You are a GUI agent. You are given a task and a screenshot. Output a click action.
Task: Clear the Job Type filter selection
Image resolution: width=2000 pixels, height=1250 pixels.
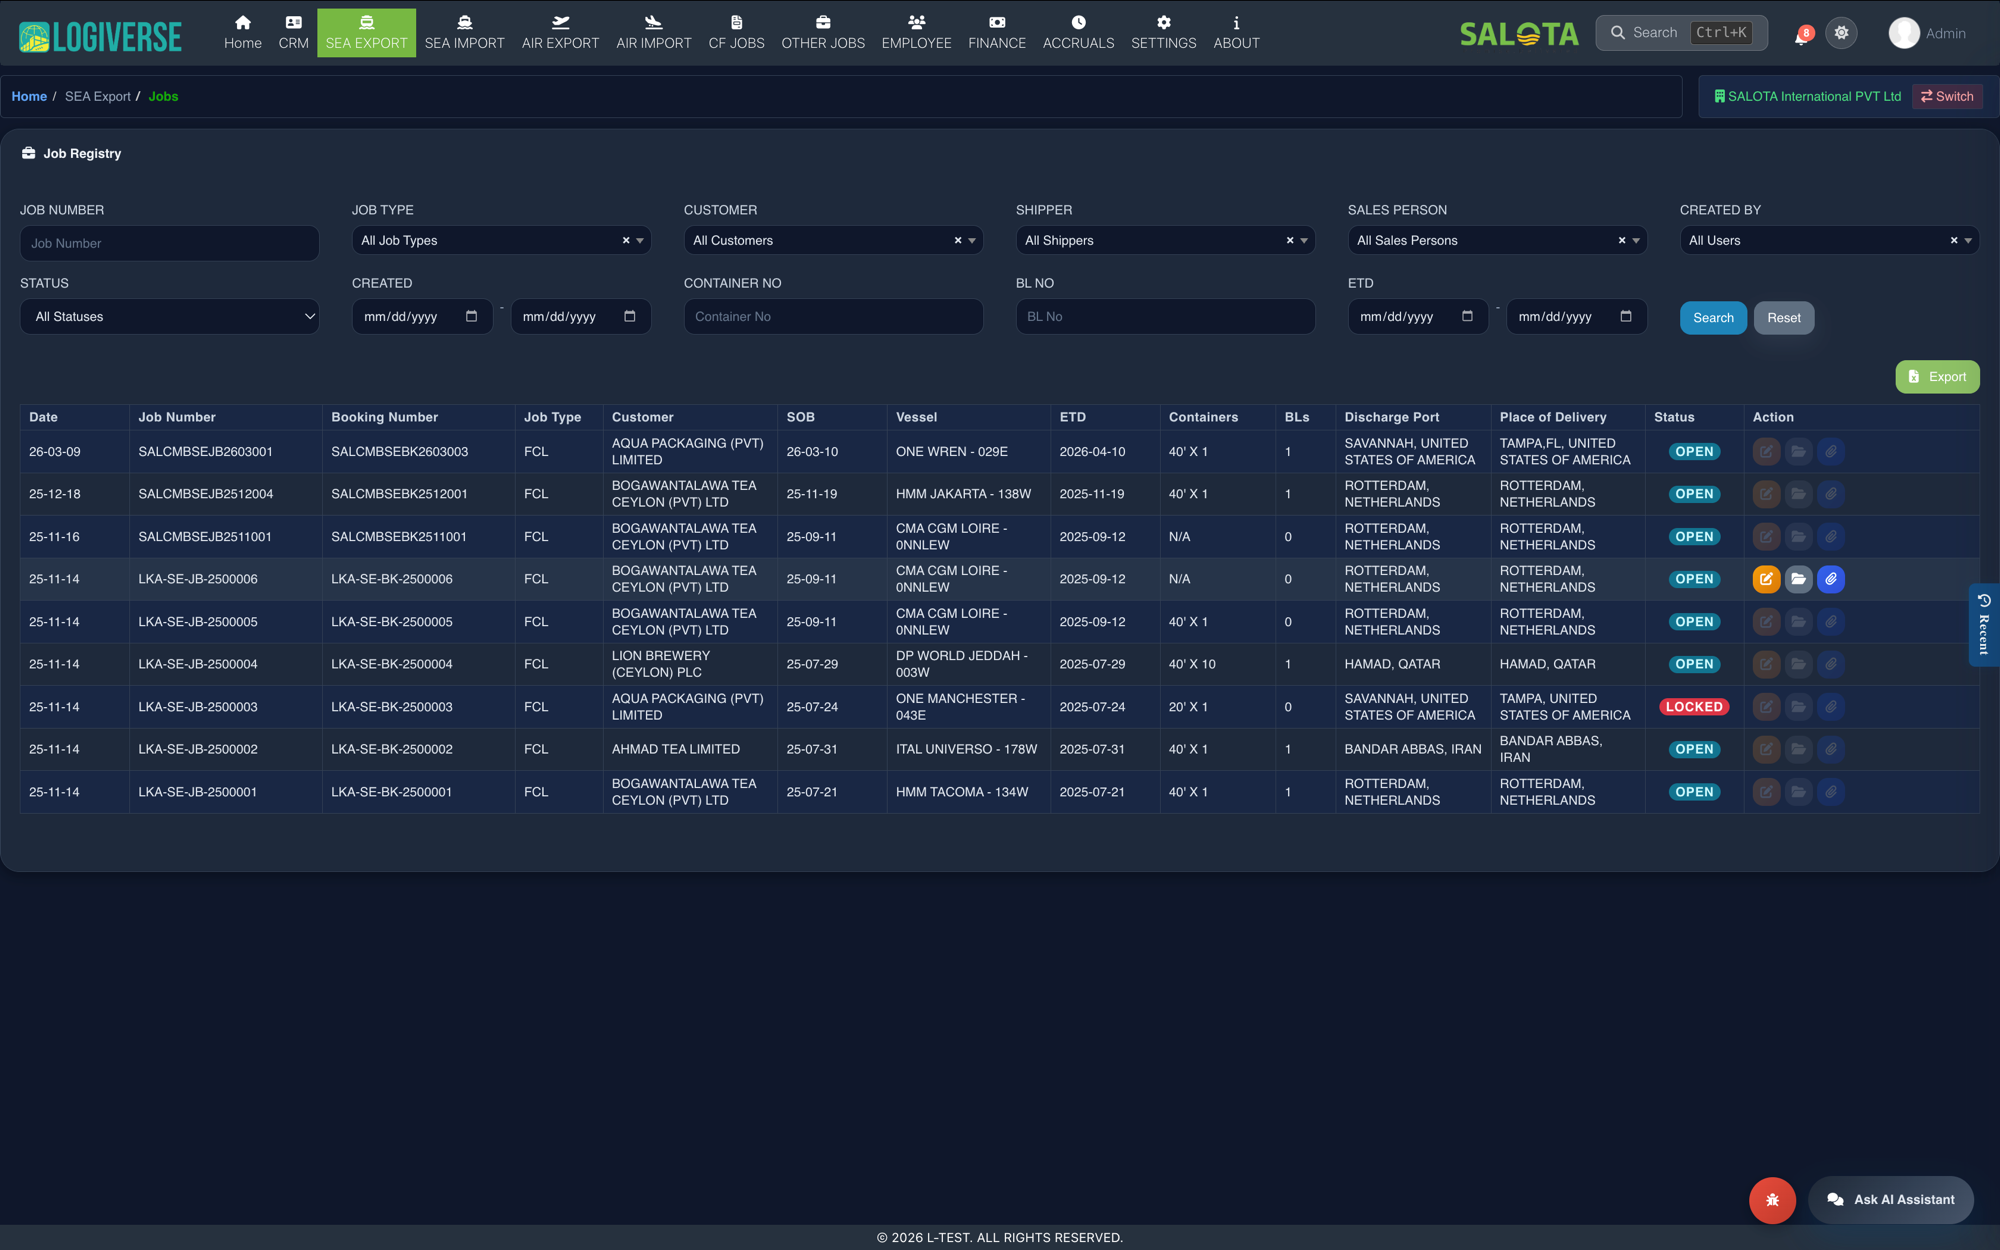pos(626,240)
